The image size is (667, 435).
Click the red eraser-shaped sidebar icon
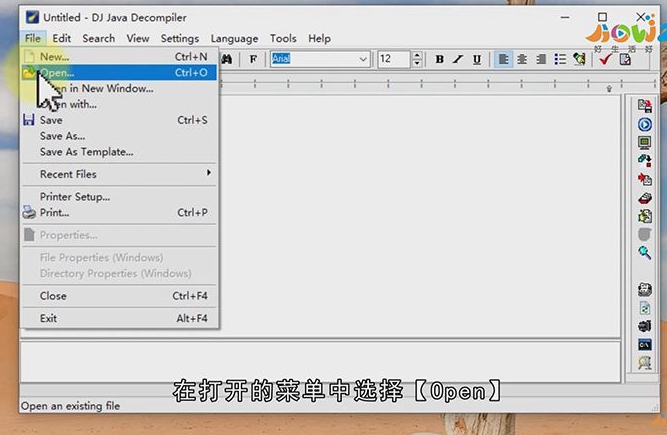644,198
